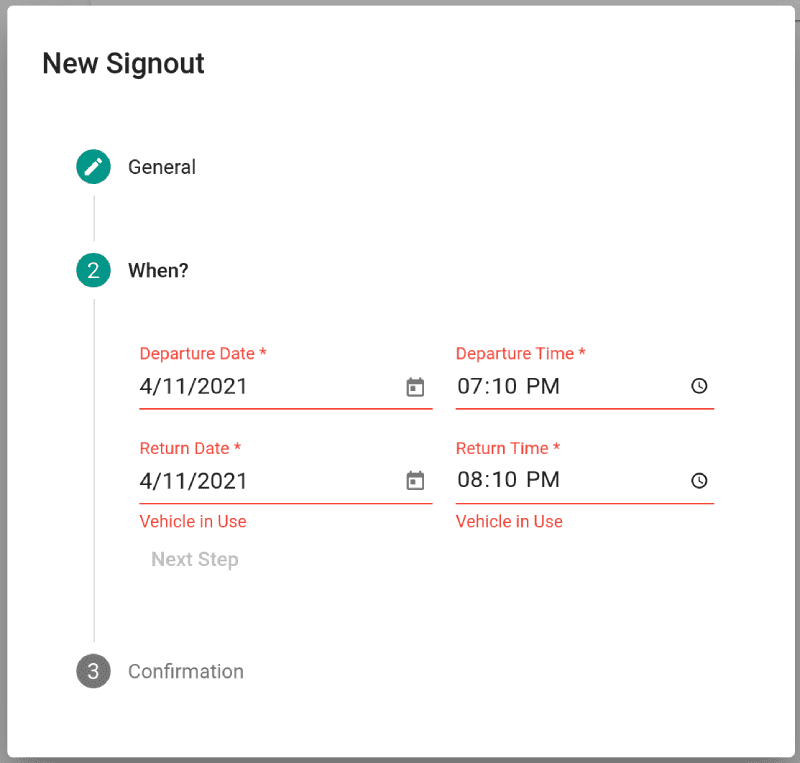The height and width of the screenshot is (763, 800).
Task: Open the Return Time clock picker icon
Action: point(699,480)
